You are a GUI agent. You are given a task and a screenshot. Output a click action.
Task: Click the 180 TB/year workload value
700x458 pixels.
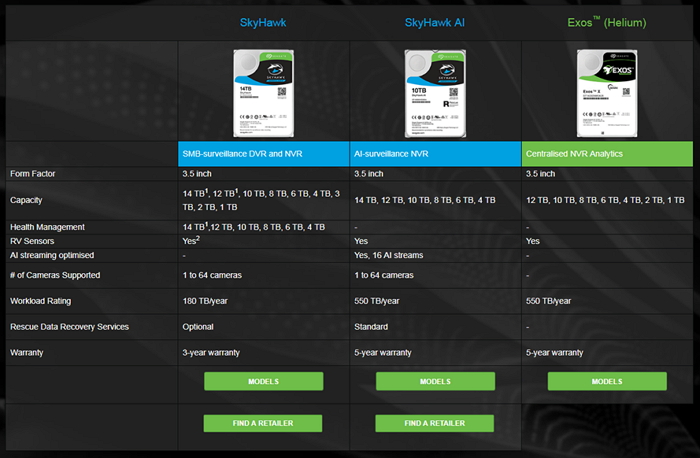(205, 301)
